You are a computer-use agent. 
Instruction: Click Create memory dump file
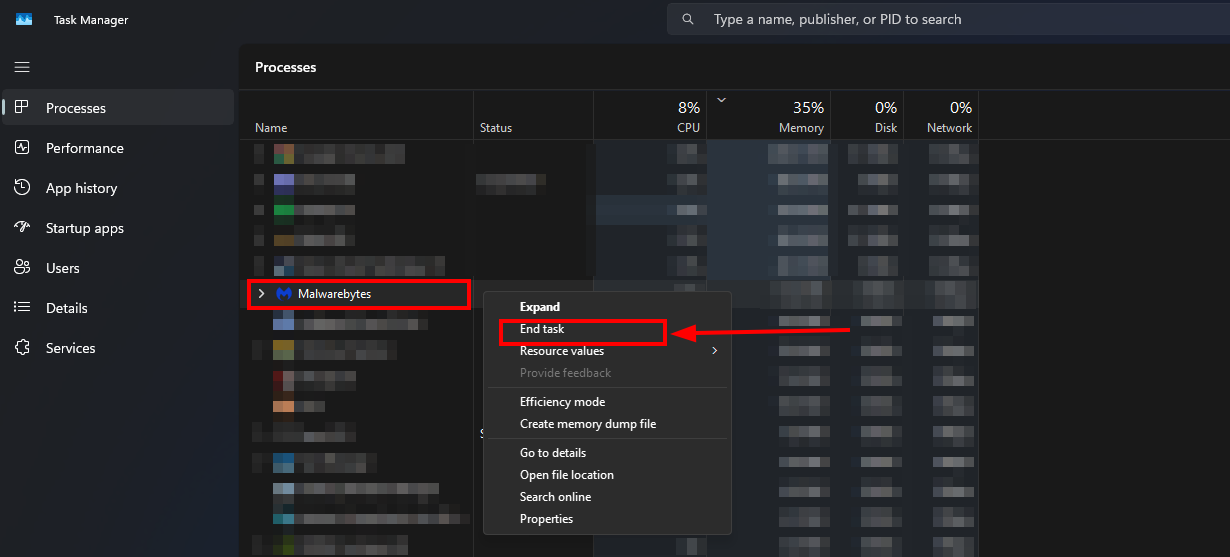588,424
